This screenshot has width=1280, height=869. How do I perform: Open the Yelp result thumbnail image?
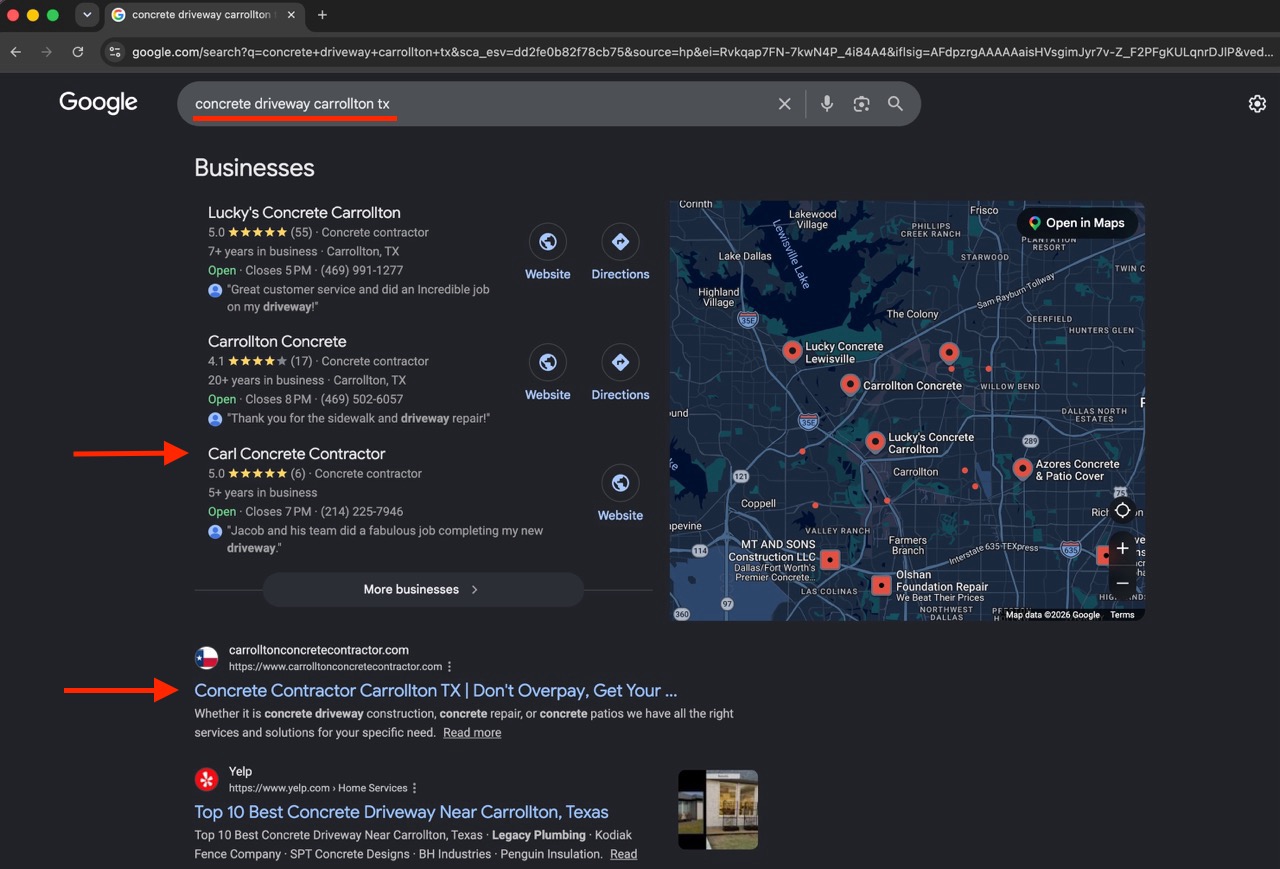pyautogui.click(x=718, y=810)
